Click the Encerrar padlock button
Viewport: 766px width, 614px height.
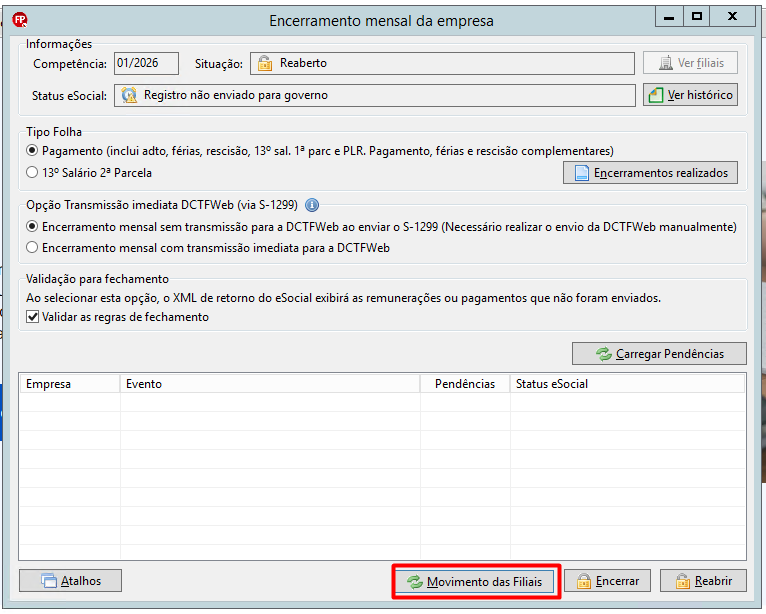607,581
